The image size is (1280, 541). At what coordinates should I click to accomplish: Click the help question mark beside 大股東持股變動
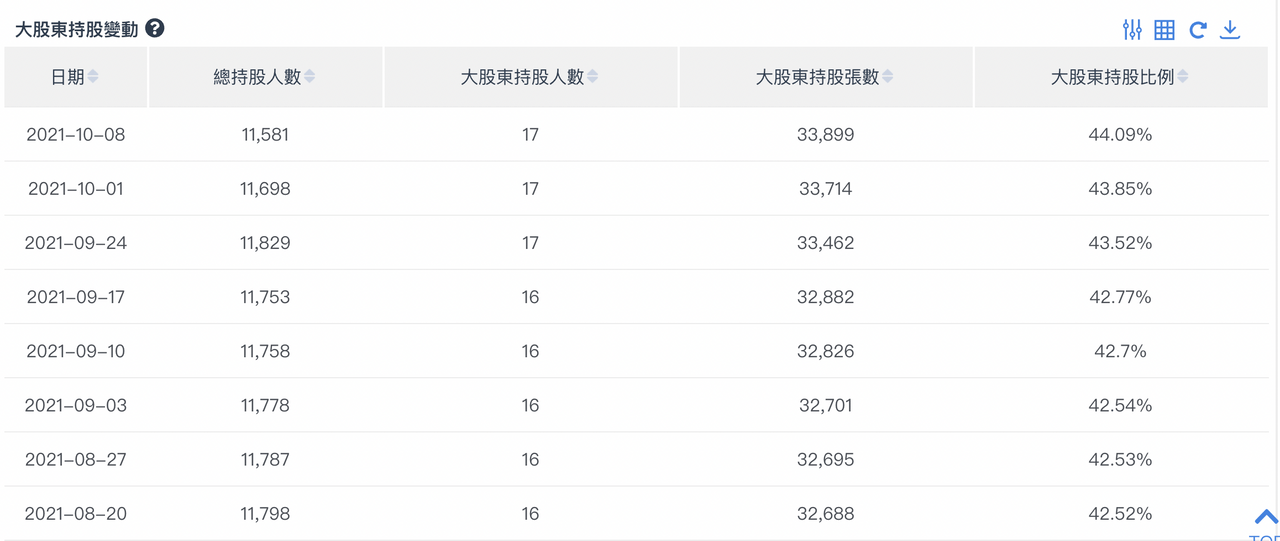click(155, 29)
